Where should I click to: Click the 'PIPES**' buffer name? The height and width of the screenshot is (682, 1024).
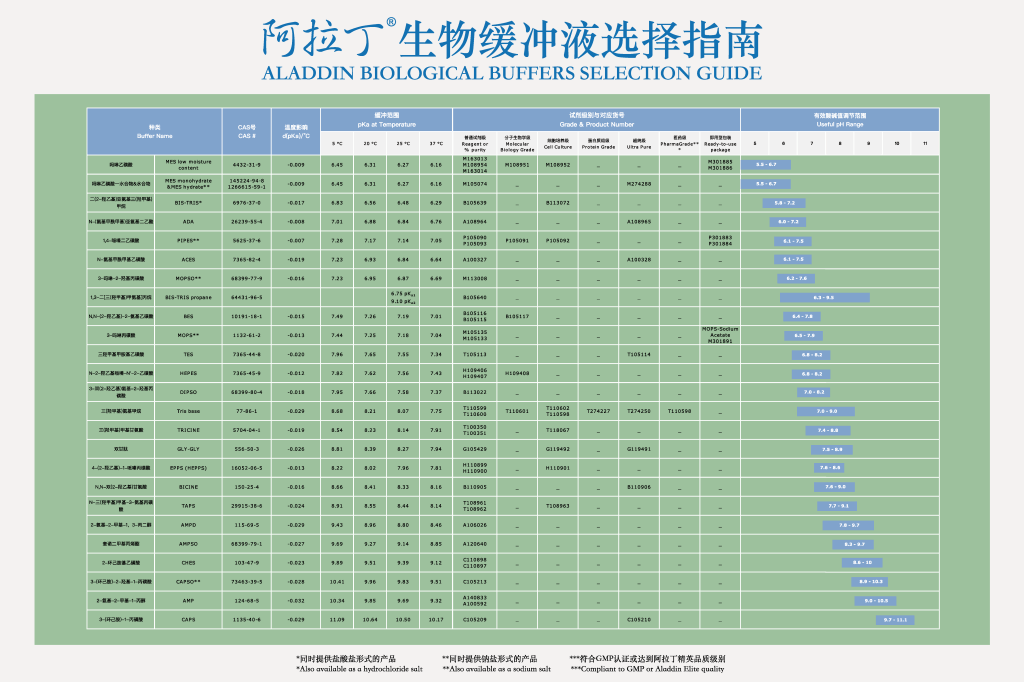pos(188,240)
